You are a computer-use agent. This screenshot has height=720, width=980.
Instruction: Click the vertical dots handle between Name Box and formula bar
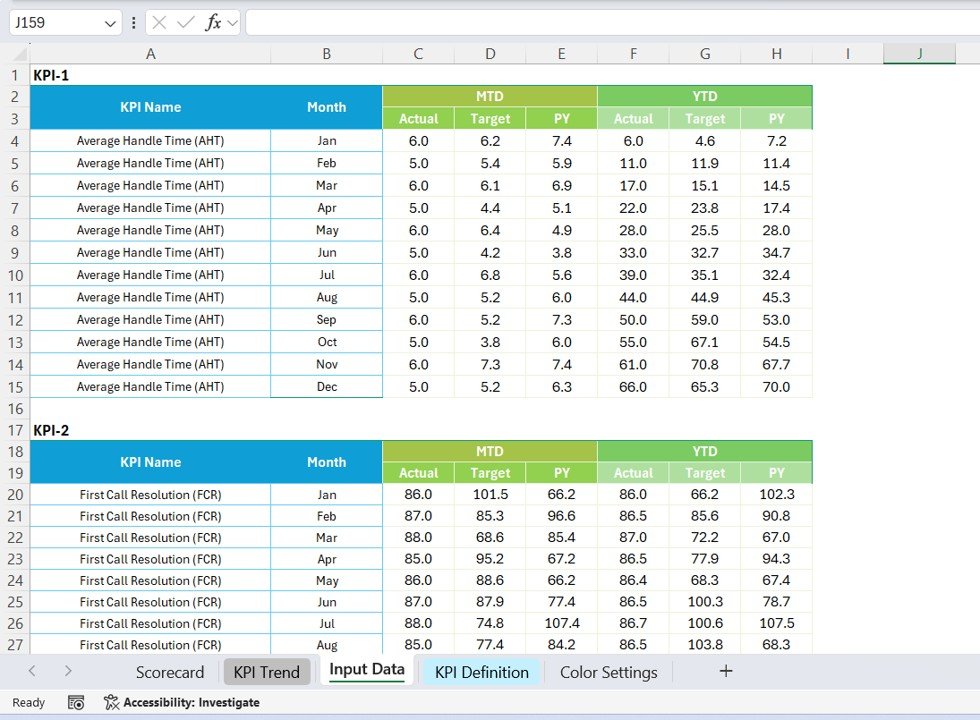click(131, 21)
